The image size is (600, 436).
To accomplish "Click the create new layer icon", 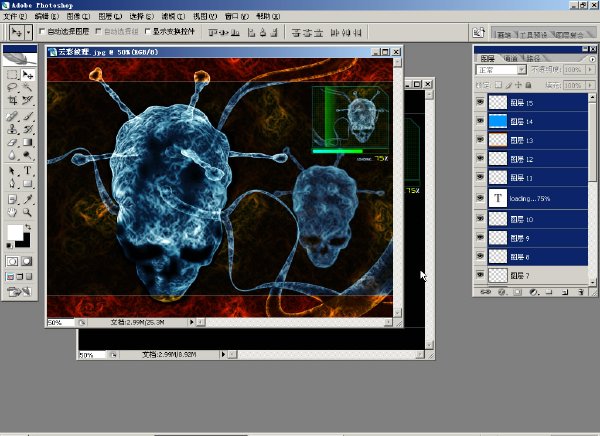I will click(x=565, y=292).
